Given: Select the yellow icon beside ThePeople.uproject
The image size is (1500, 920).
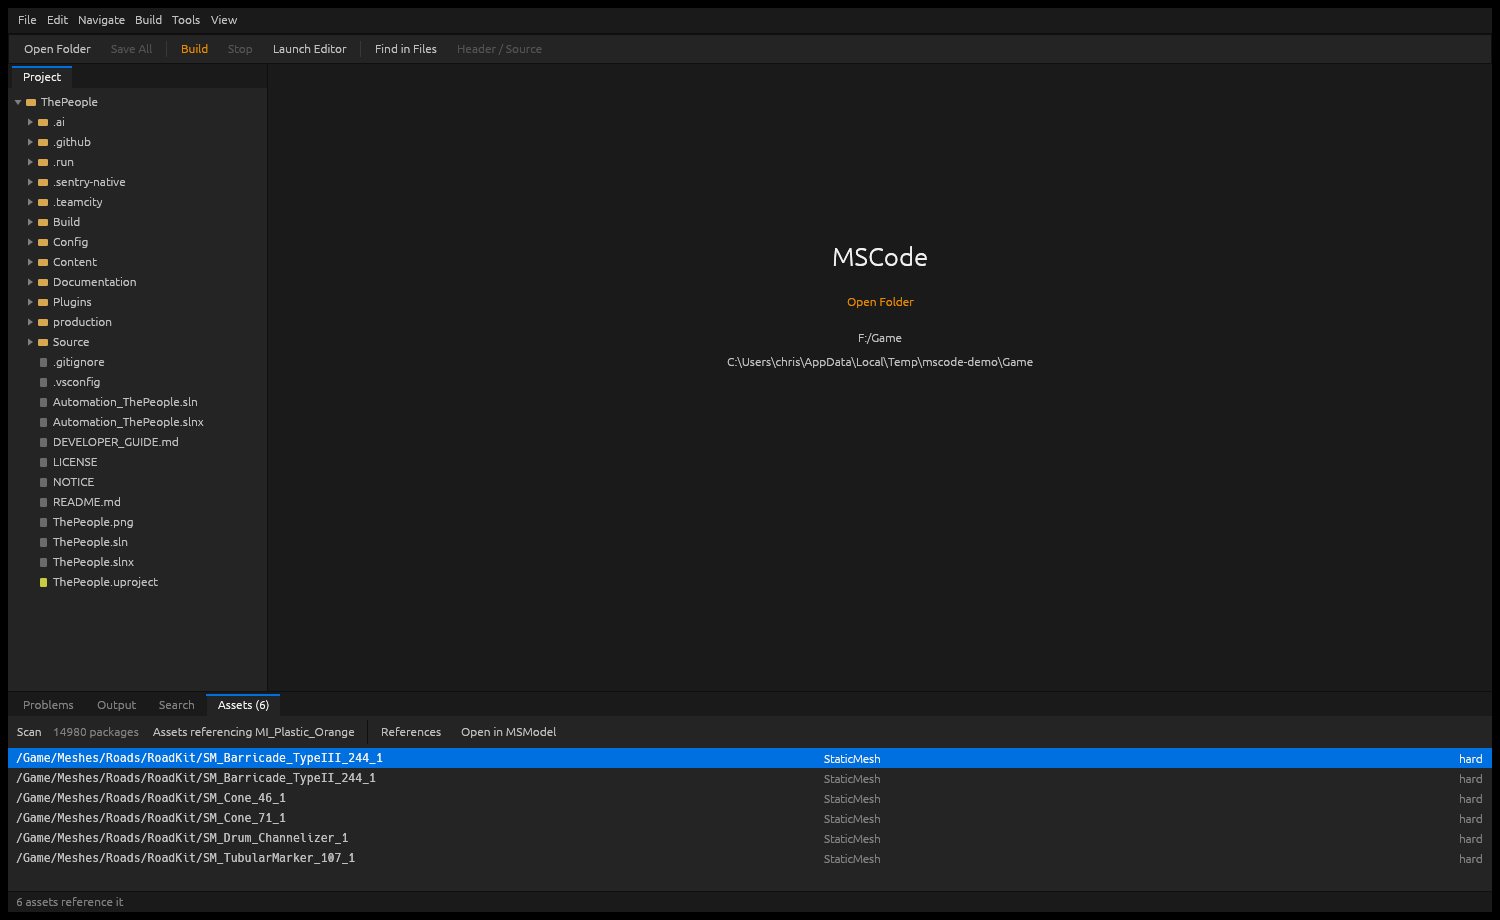Looking at the screenshot, I should (43, 582).
